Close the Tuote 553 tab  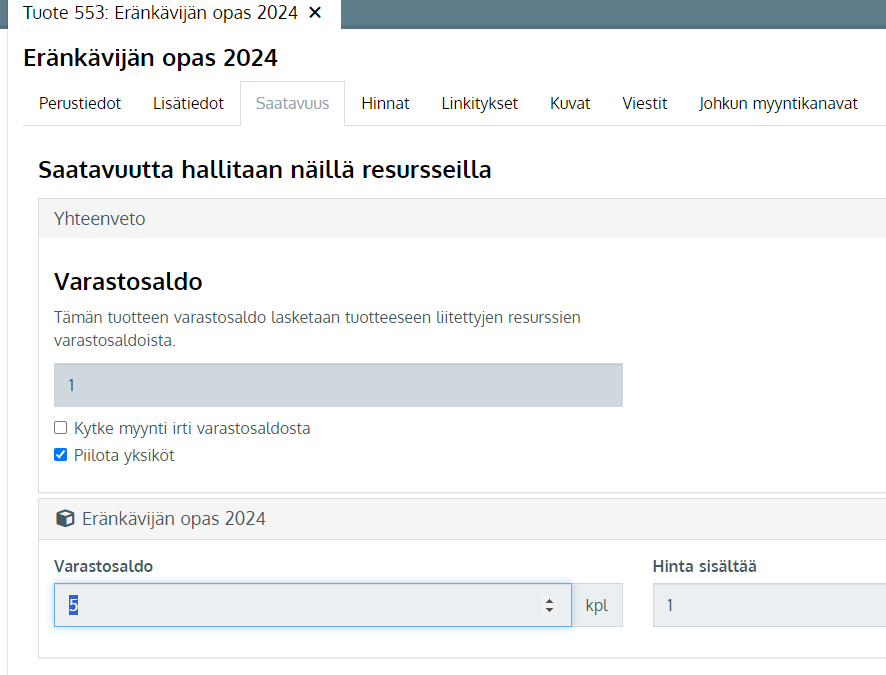coord(315,12)
